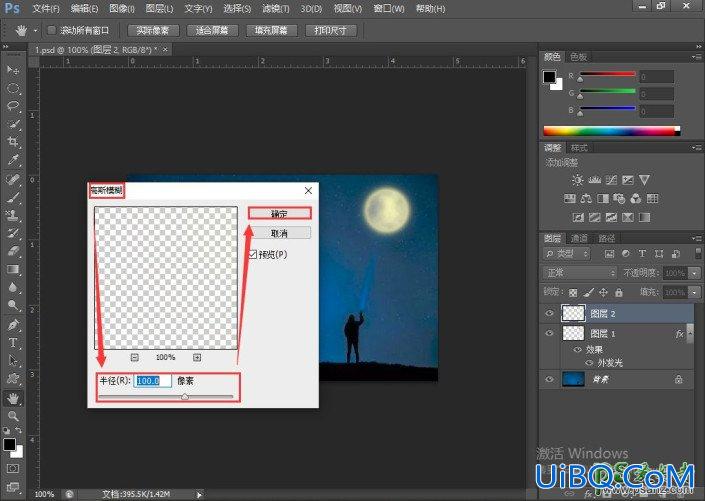Image resolution: width=705 pixels, height=501 pixels.
Task: Open the 滤镜(T) menu
Action: coord(276,9)
